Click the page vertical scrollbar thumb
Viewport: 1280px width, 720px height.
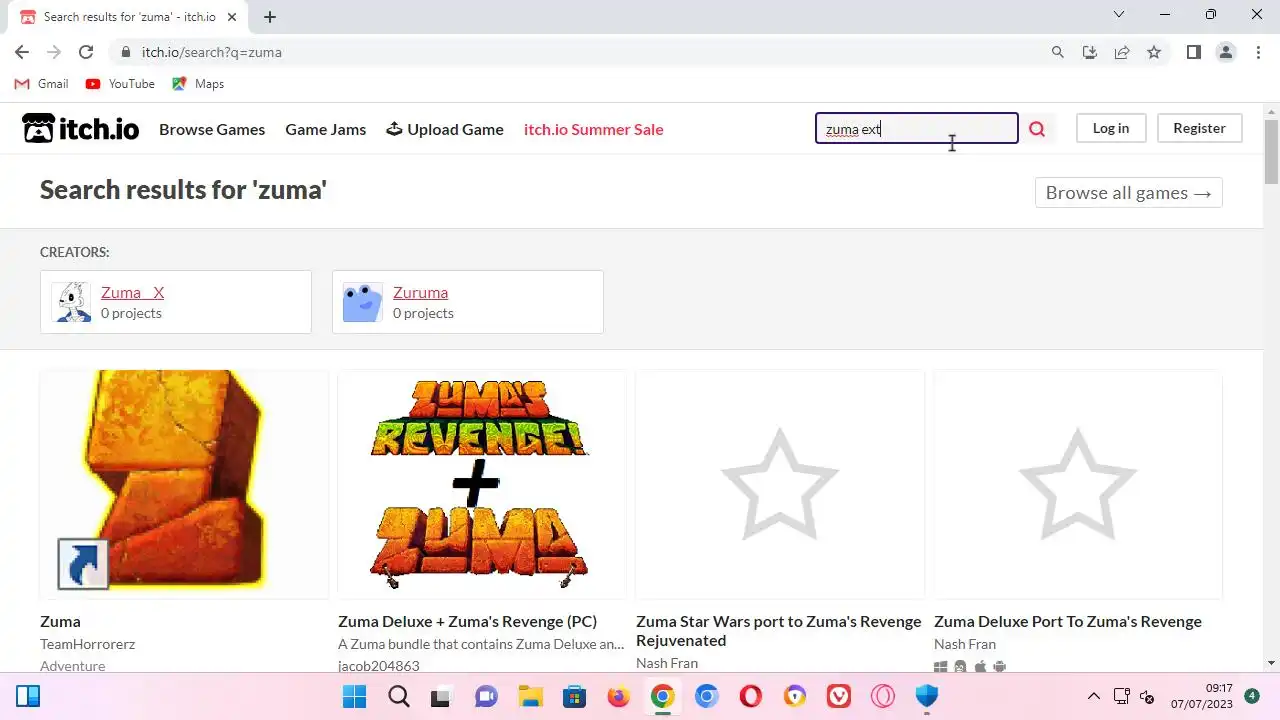pyautogui.click(x=1271, y=150)
